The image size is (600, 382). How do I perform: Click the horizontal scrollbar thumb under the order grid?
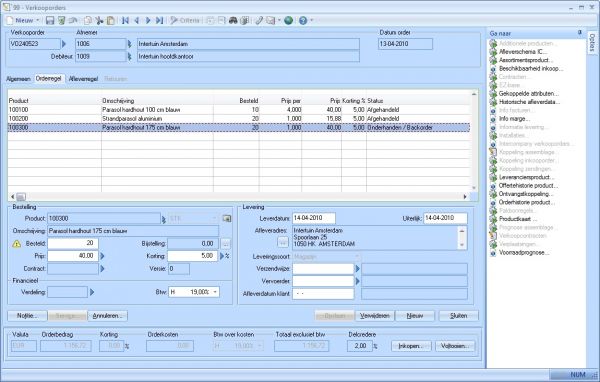click(21, 197)
